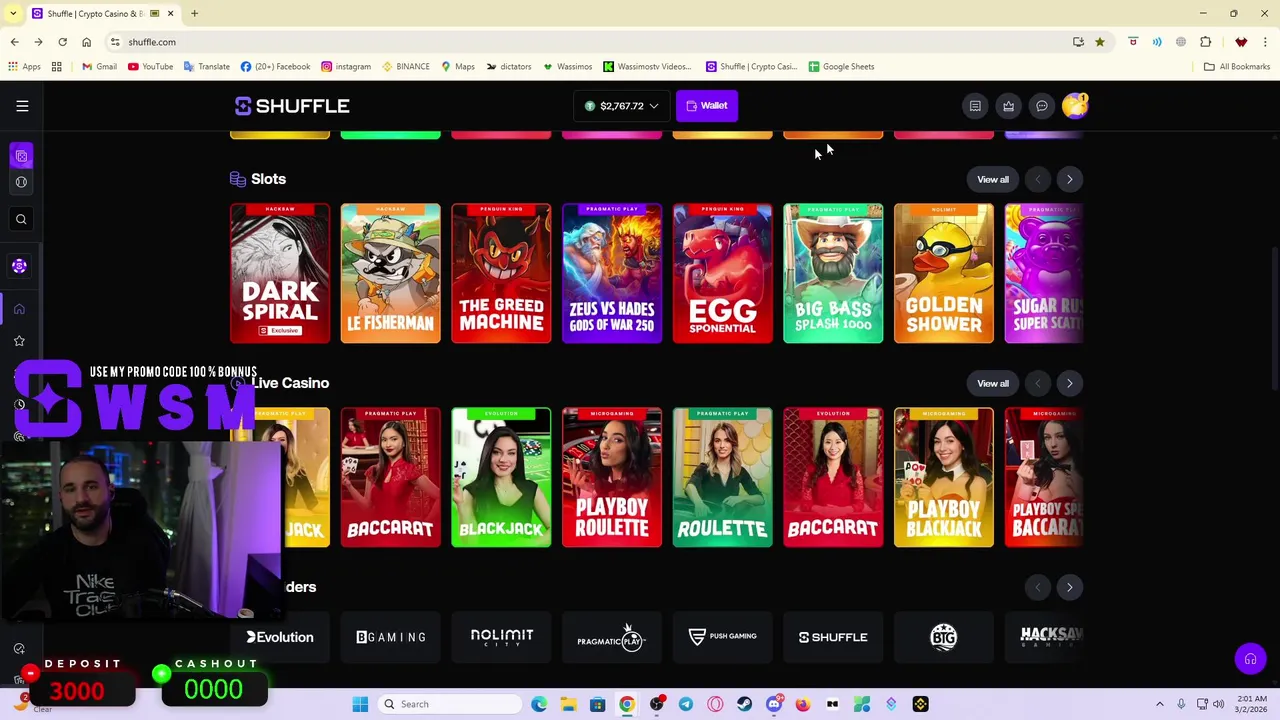Show next Slots with right arrow
Image resolution: width=1280 pixels, height=720 pixels.
click(1069, 179)
